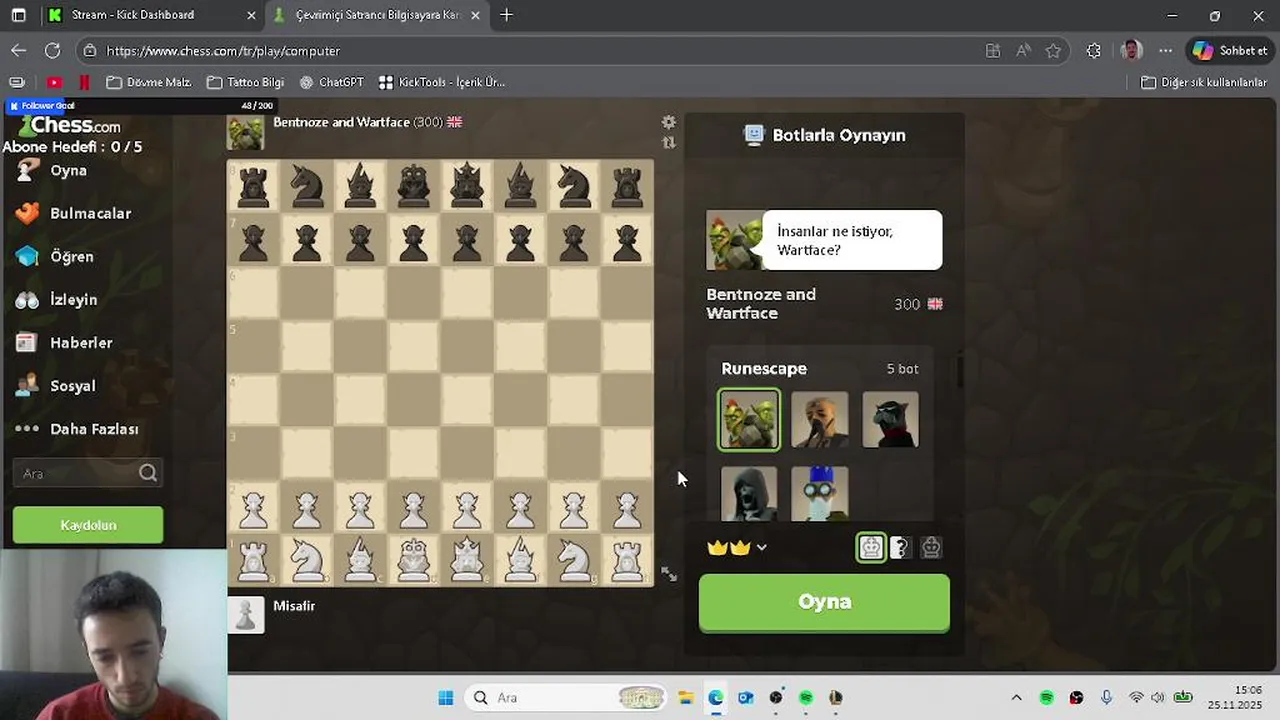Image resolution: width=1280 pixels, height=720 pixels.
Task: Open Bulmacalar puzzles menu
Action: (90, 213)
